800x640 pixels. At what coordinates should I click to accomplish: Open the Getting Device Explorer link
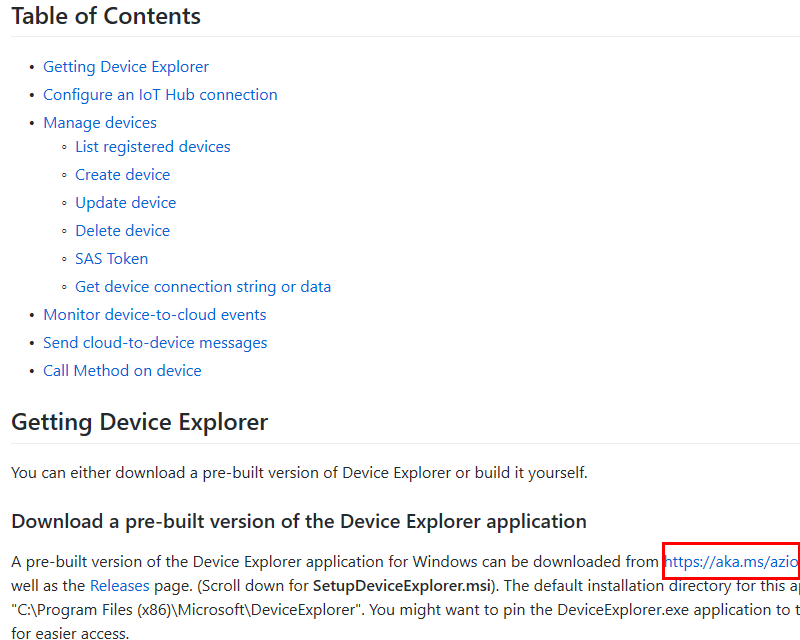pyautogui.click(x=126, y=67)
